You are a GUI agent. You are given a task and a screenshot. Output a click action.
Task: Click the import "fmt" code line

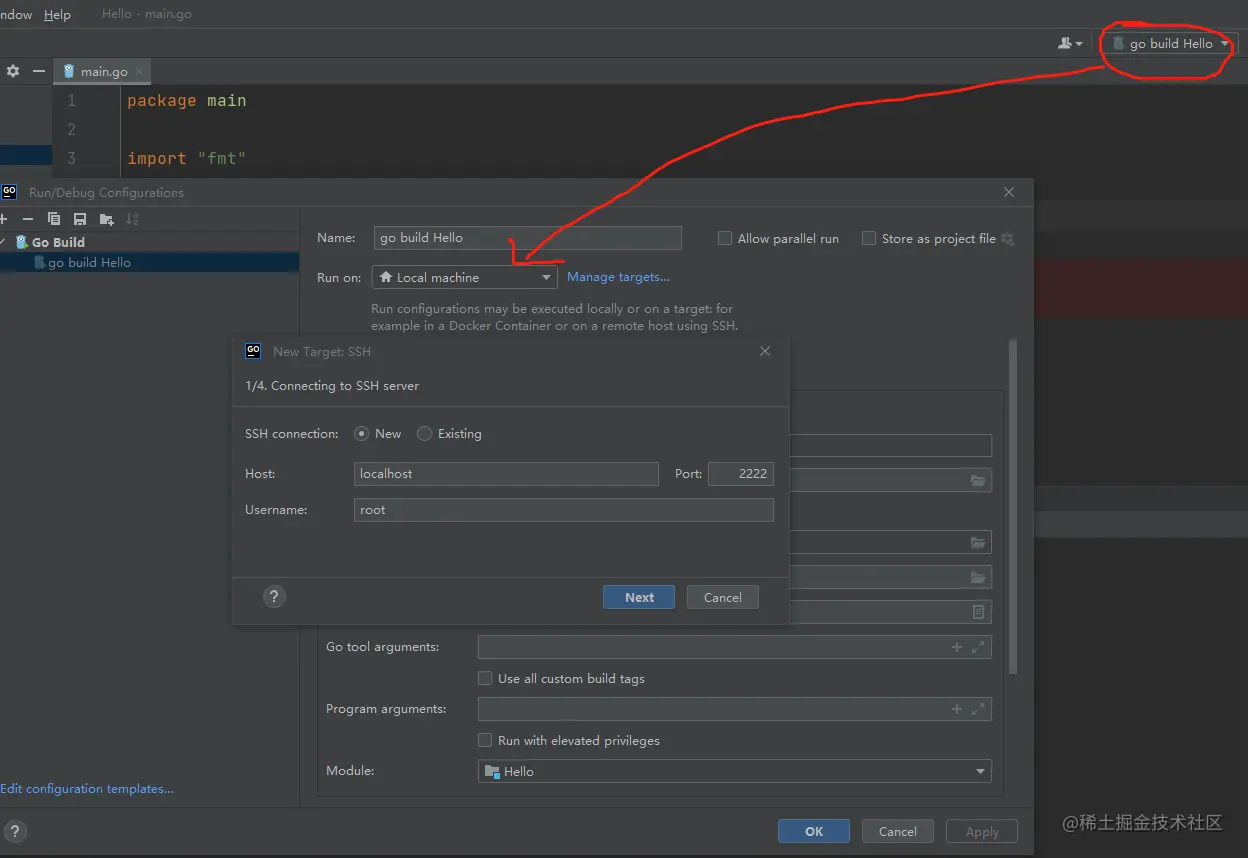(x=186, y=158)
